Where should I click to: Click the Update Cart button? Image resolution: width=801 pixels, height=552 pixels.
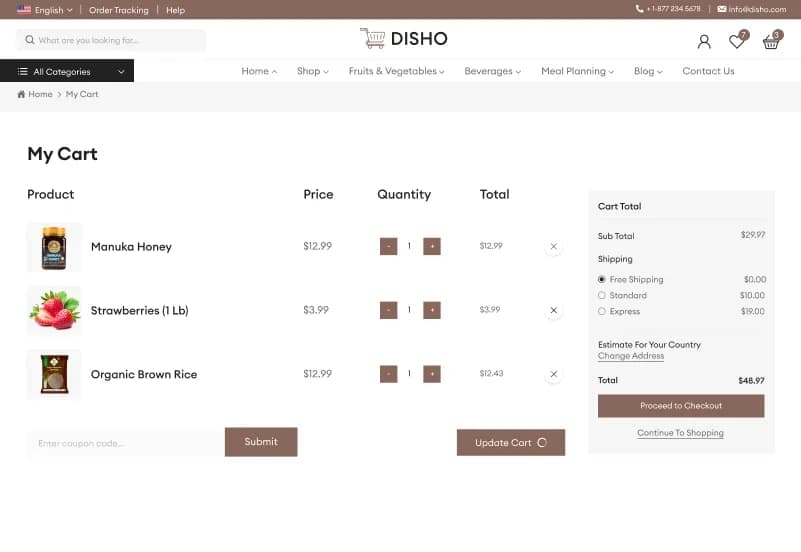click(x=511, y=442)
